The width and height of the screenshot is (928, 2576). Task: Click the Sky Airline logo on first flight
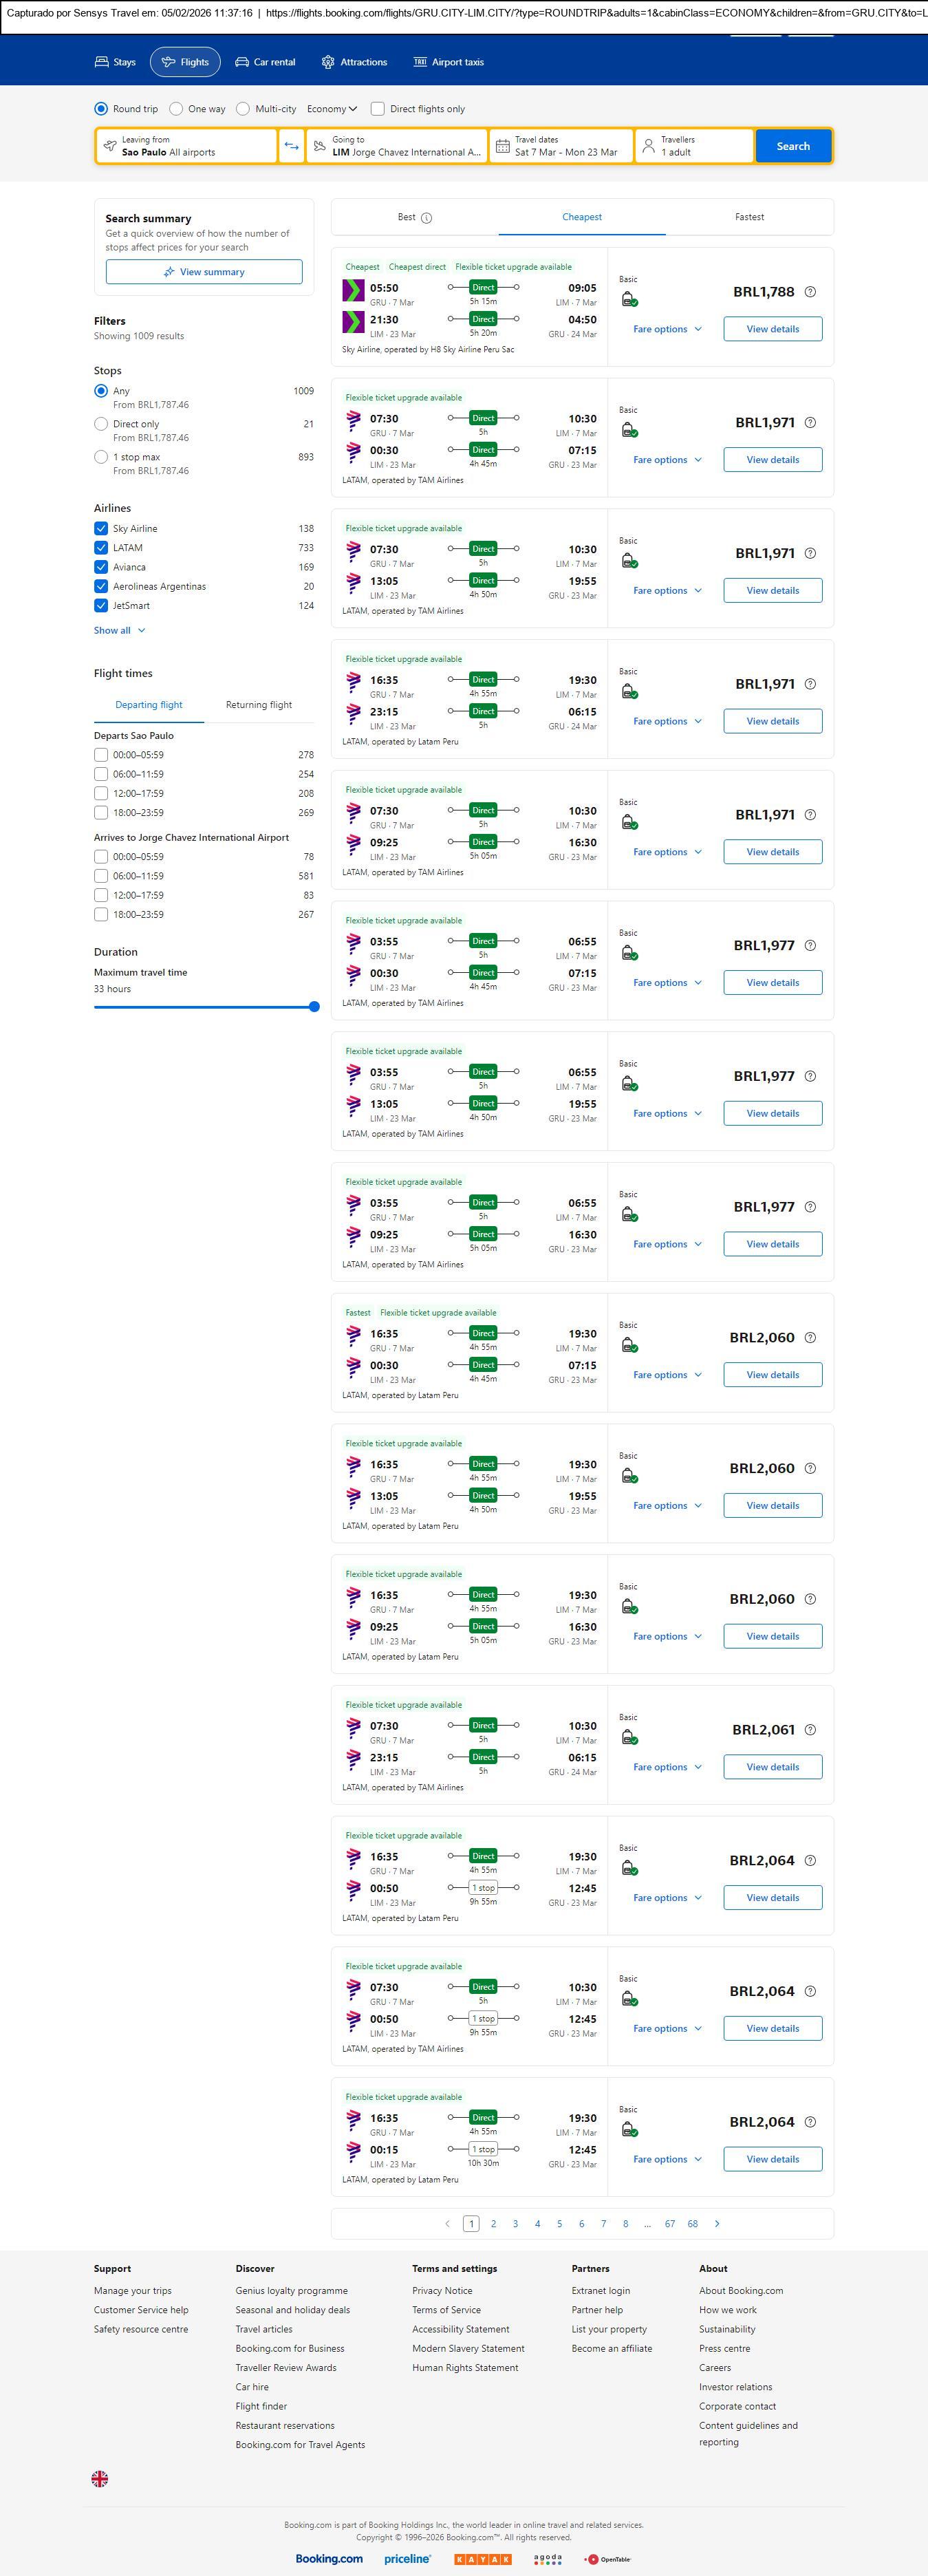[353, 291]
